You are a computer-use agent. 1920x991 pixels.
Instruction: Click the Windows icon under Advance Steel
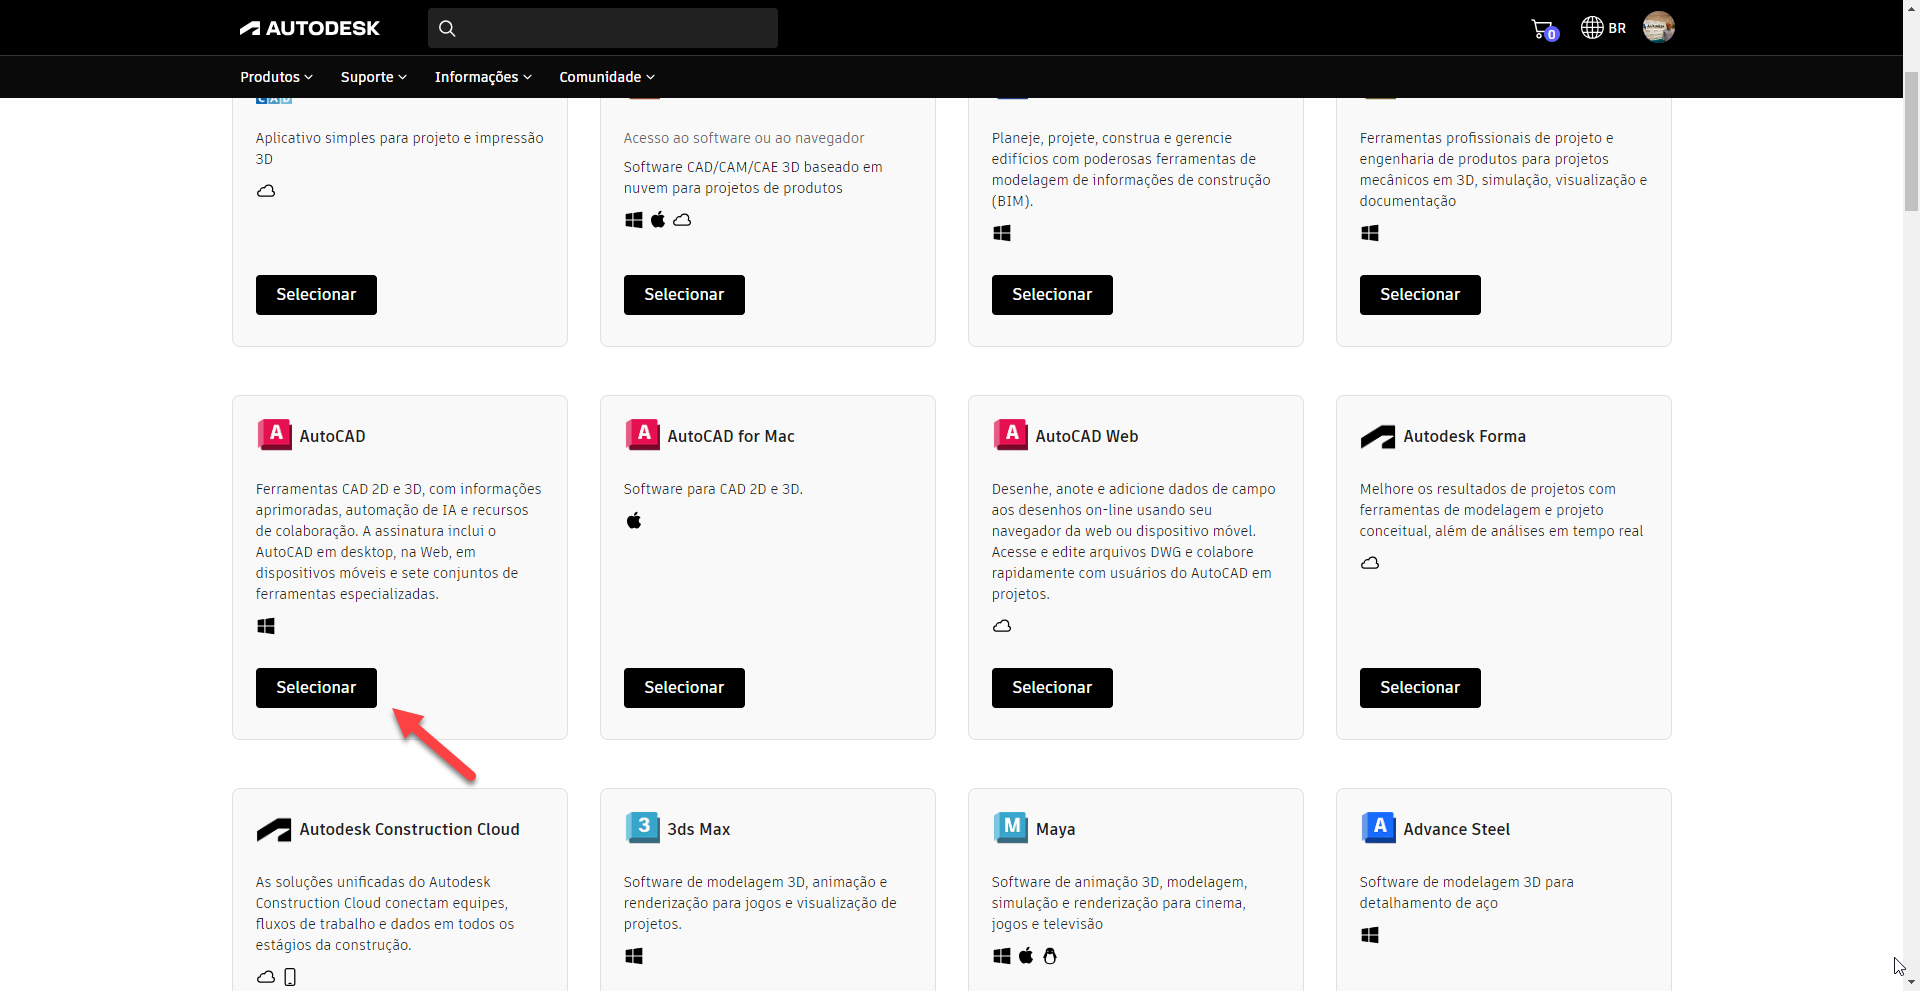[1370, 935]
